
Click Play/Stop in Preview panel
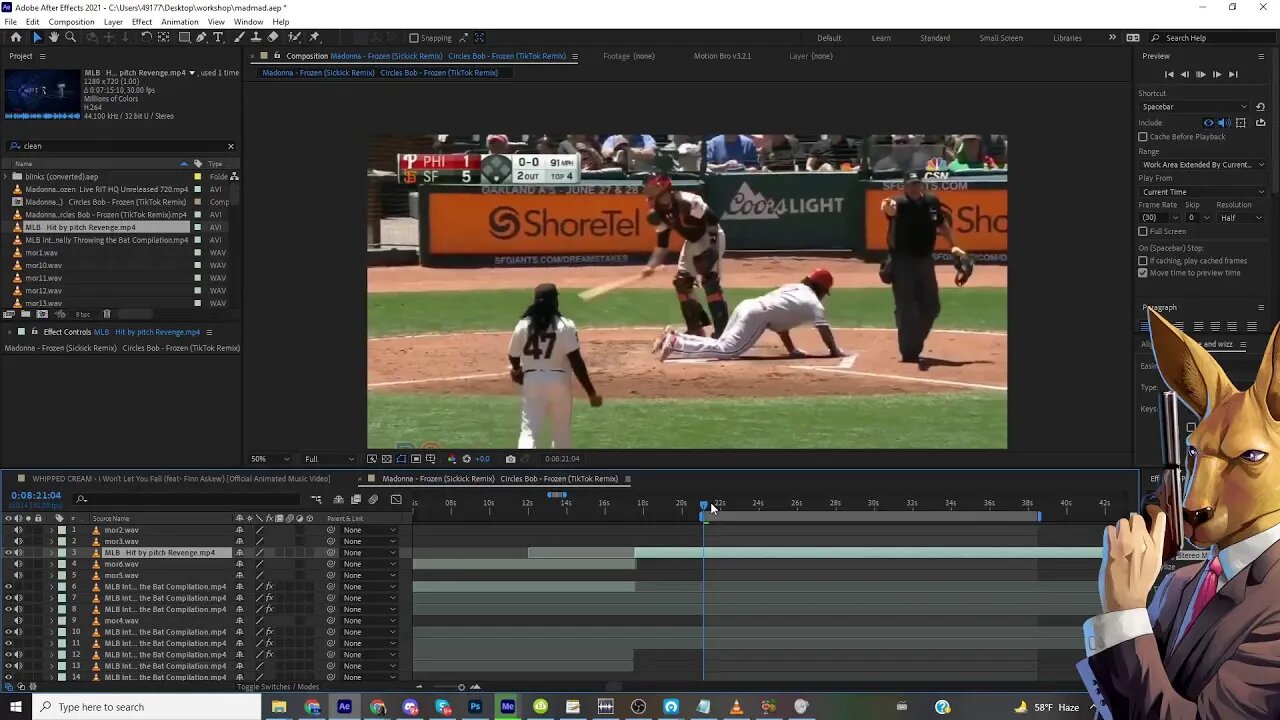pyautogui.click(x=1201, y=74)
